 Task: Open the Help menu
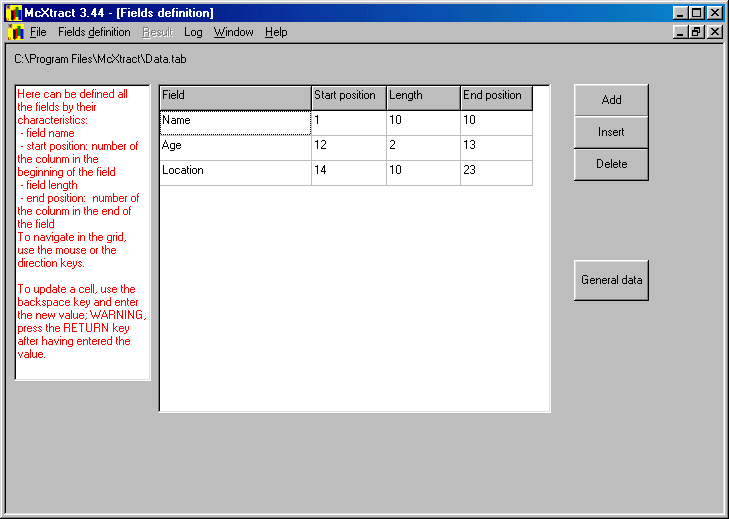(276, 32)
